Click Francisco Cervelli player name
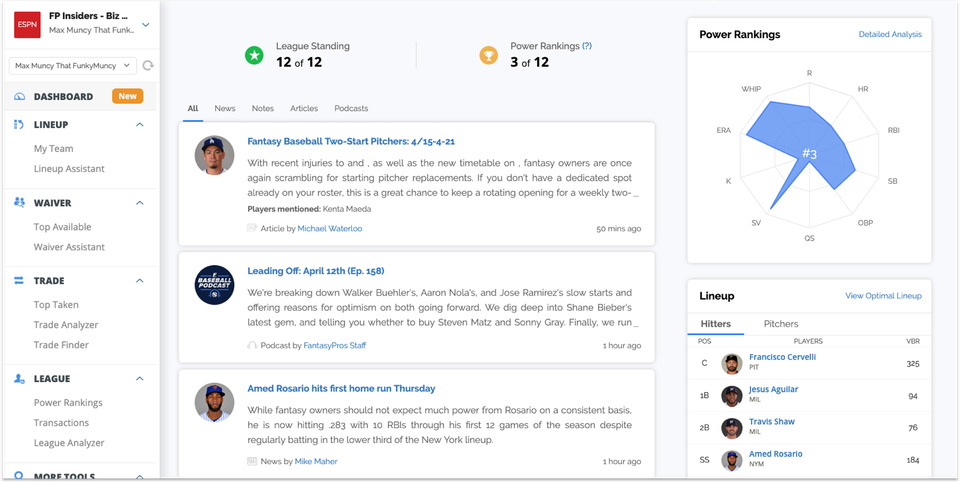This screenshot has height=482, width=960. coord(782,357)
